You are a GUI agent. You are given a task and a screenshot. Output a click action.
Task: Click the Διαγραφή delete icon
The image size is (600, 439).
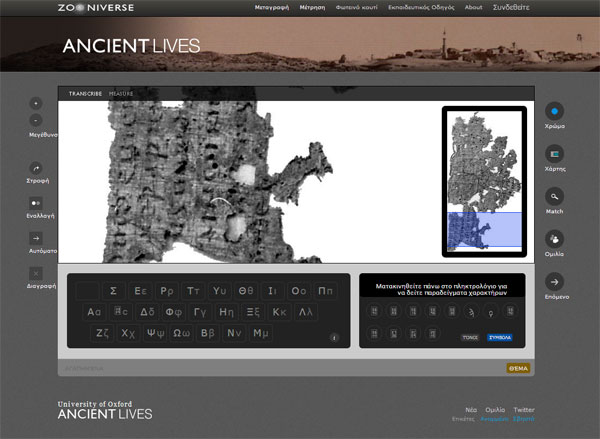(36, 273)
